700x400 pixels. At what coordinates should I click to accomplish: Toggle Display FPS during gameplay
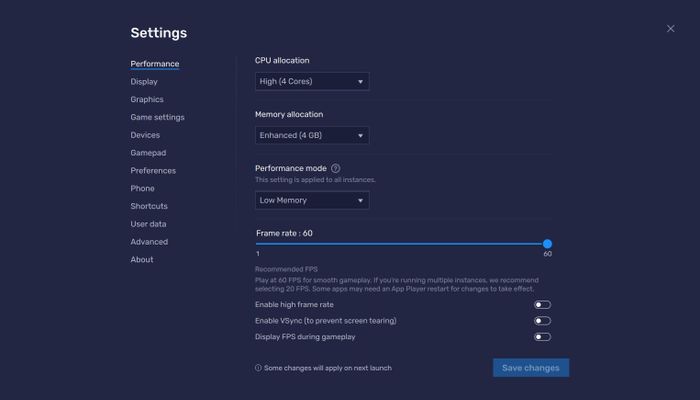coord(542,337)
